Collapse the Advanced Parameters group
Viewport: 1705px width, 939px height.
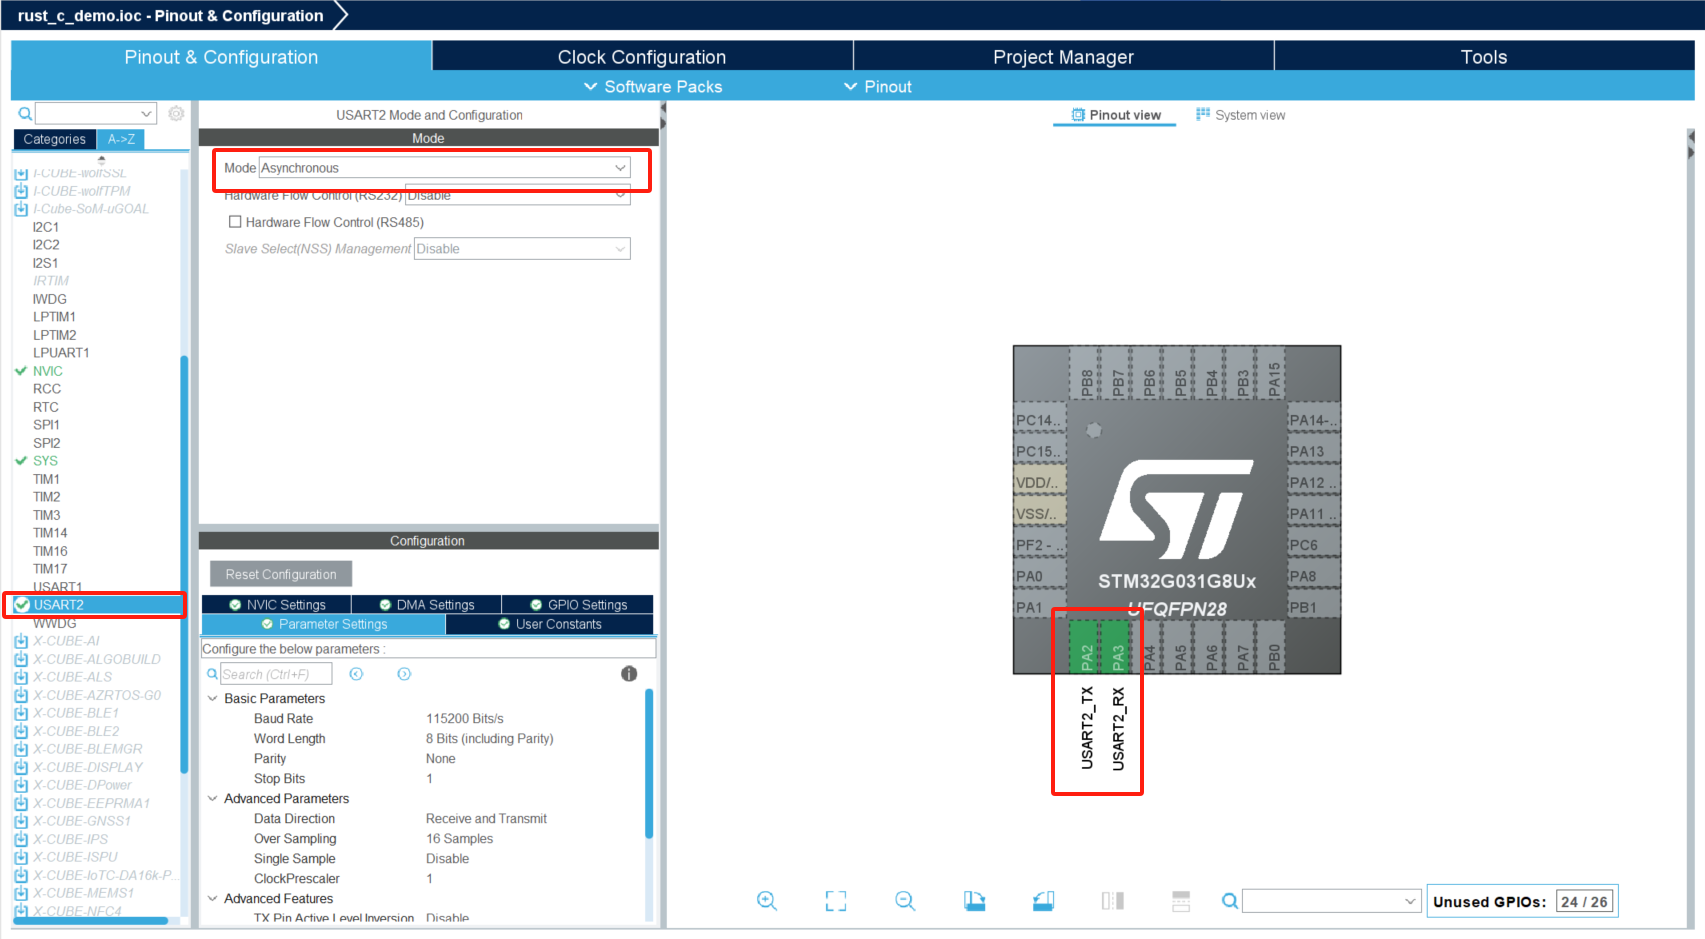212,799
